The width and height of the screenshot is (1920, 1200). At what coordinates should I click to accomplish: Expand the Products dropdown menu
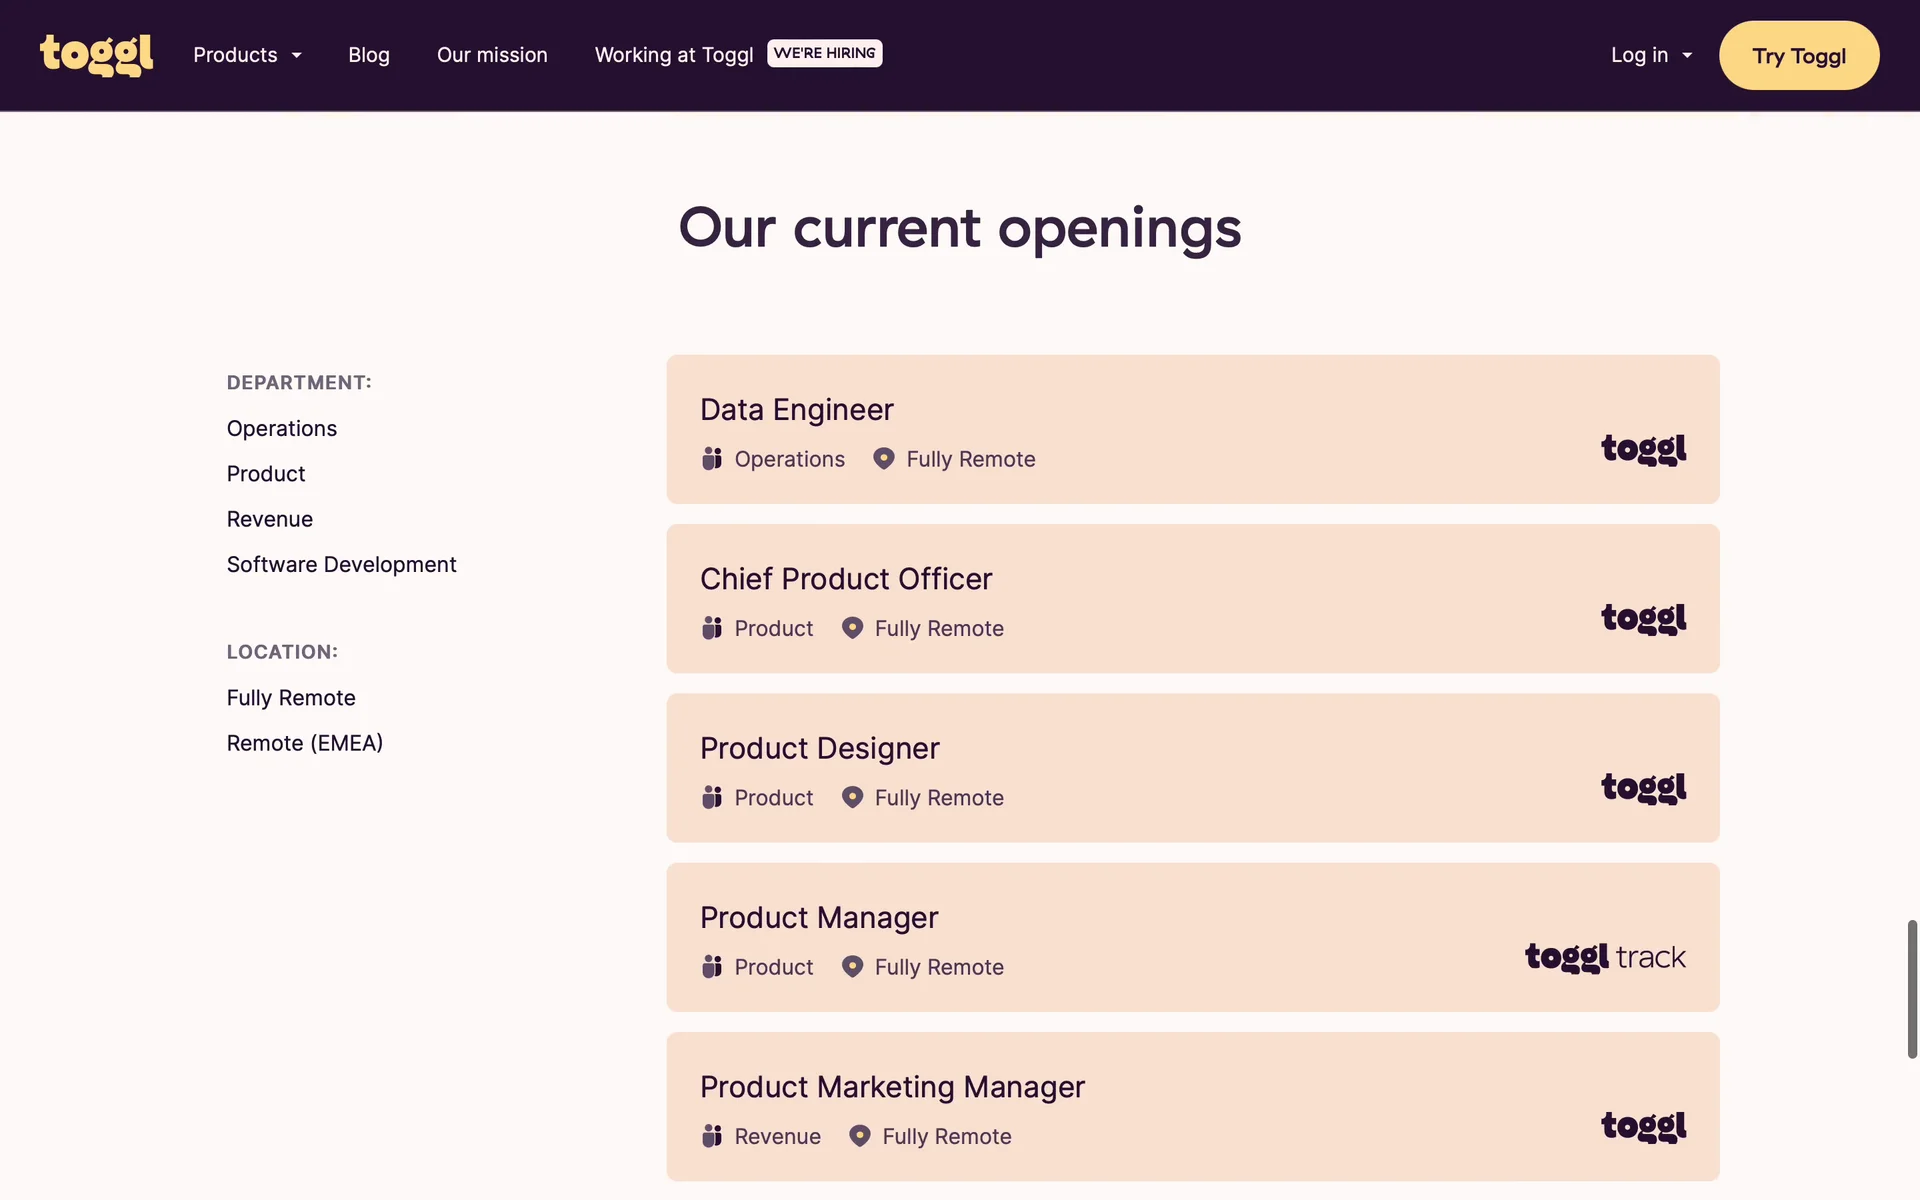(247, 55)
